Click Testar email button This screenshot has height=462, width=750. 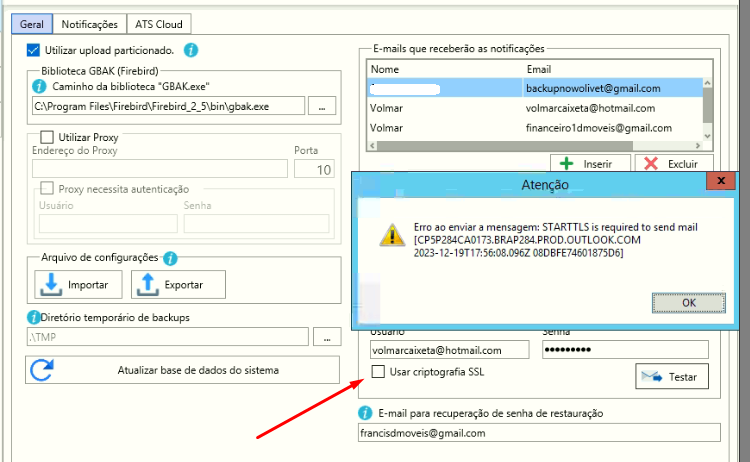click(x=672, y=376)
